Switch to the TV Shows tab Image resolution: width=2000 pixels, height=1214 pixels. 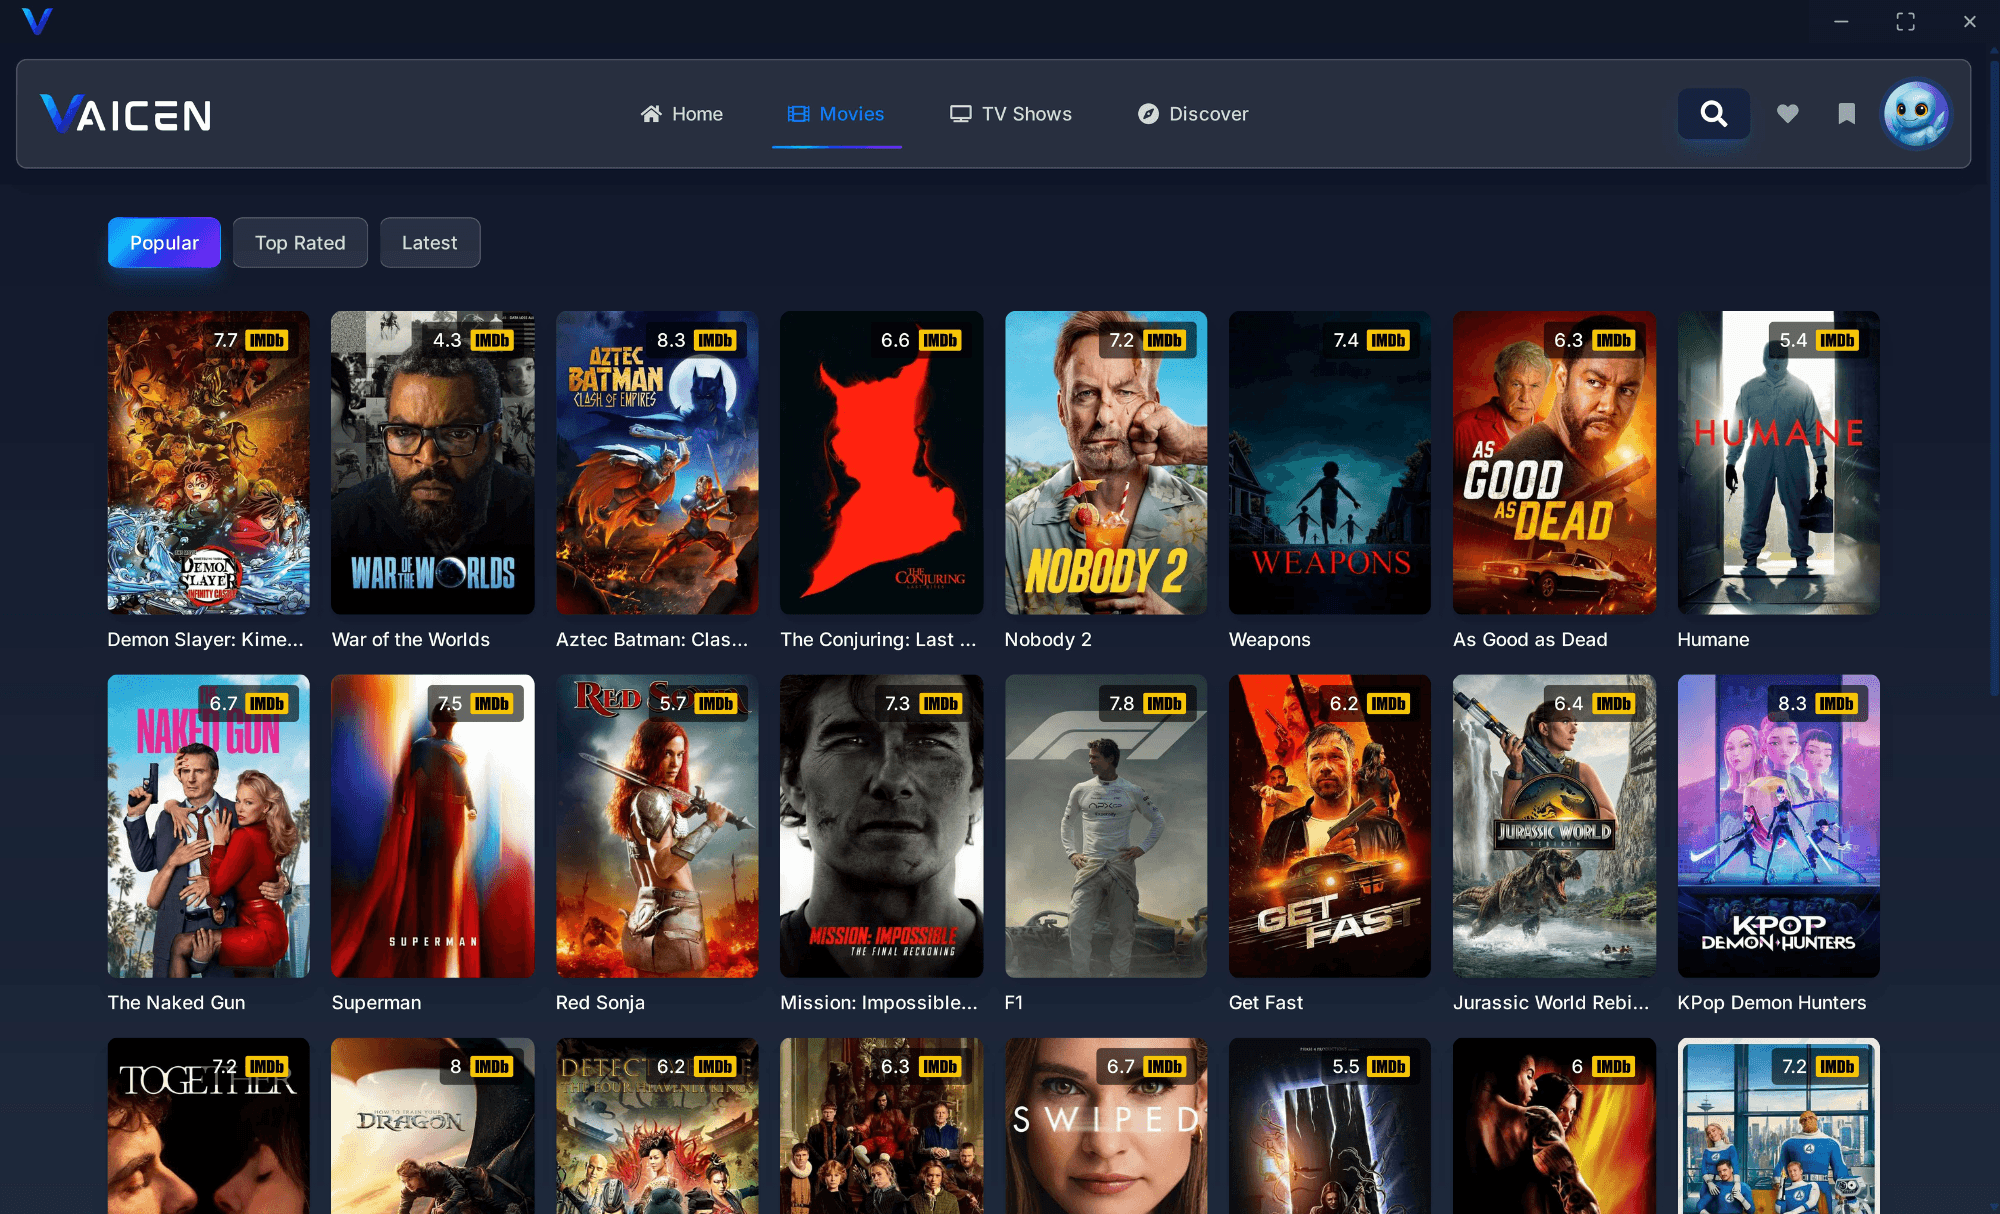(x=1010, y=114)
